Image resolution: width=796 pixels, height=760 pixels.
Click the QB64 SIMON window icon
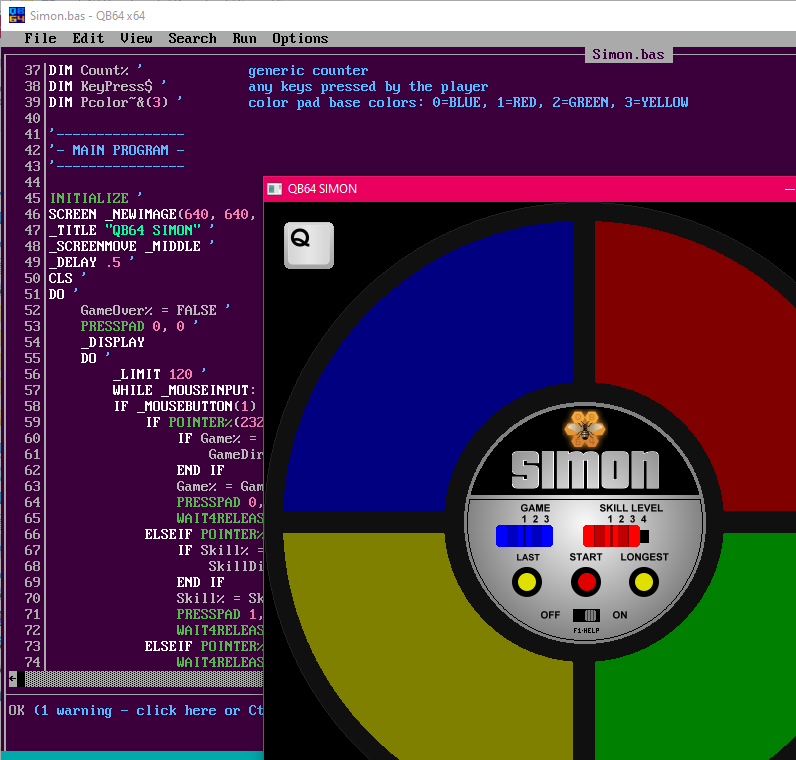(x=275, y=188)
